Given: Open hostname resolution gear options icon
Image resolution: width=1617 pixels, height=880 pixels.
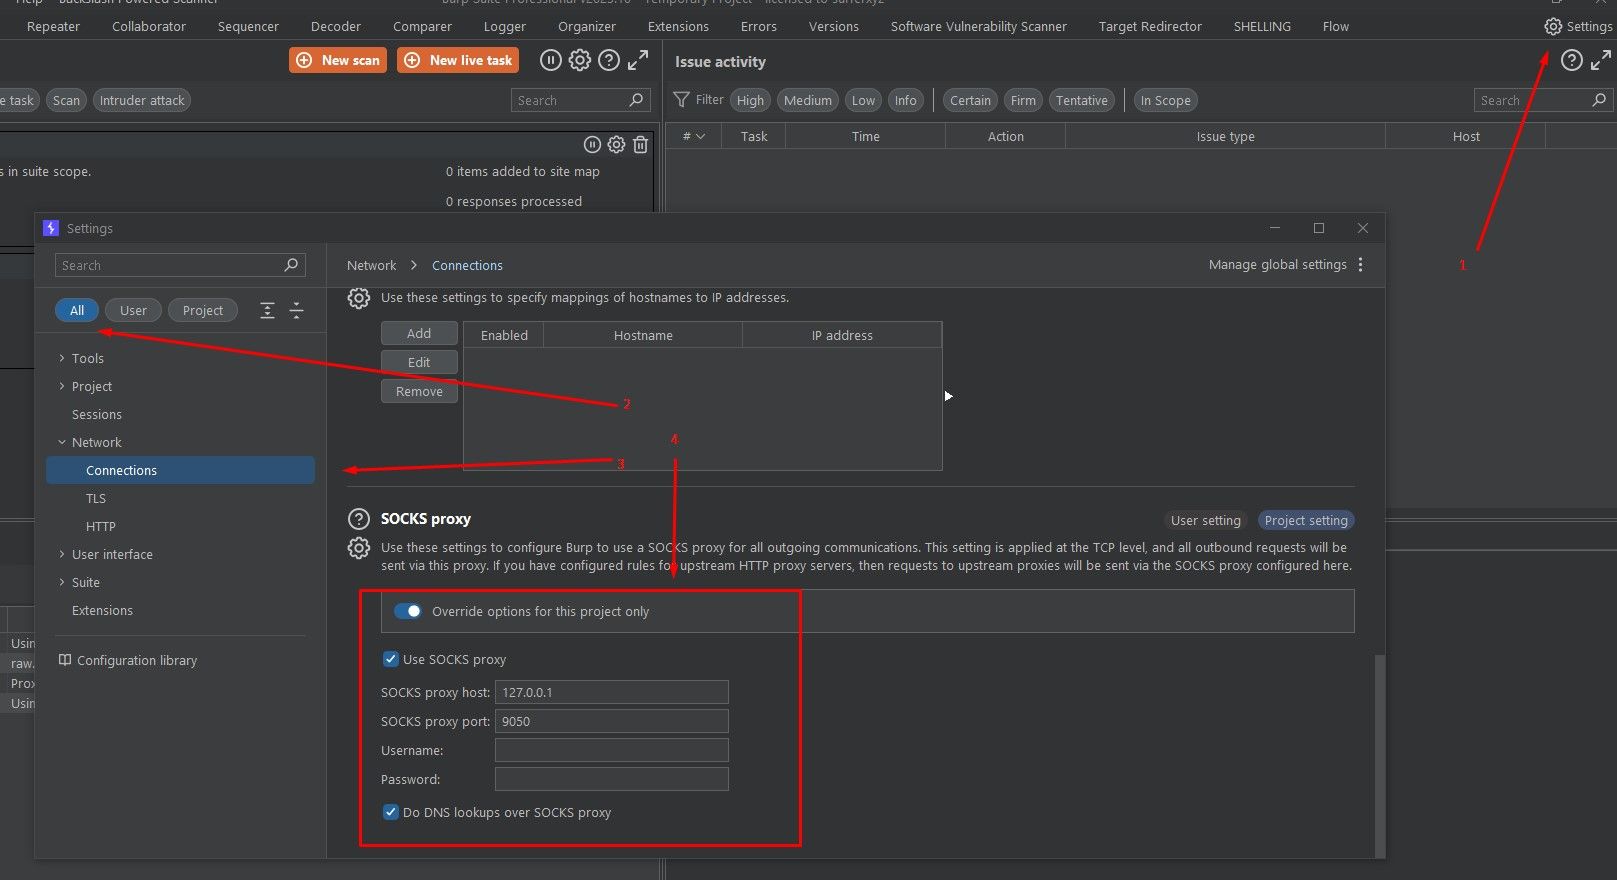Looking at the screenshot, I should point(358,298).
